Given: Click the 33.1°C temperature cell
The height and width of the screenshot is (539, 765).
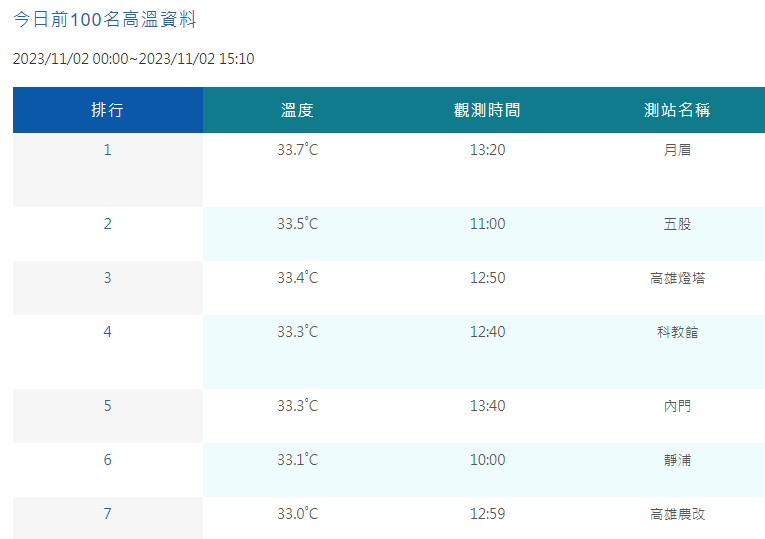Looking at the screenshot, I should pos(298,460).
